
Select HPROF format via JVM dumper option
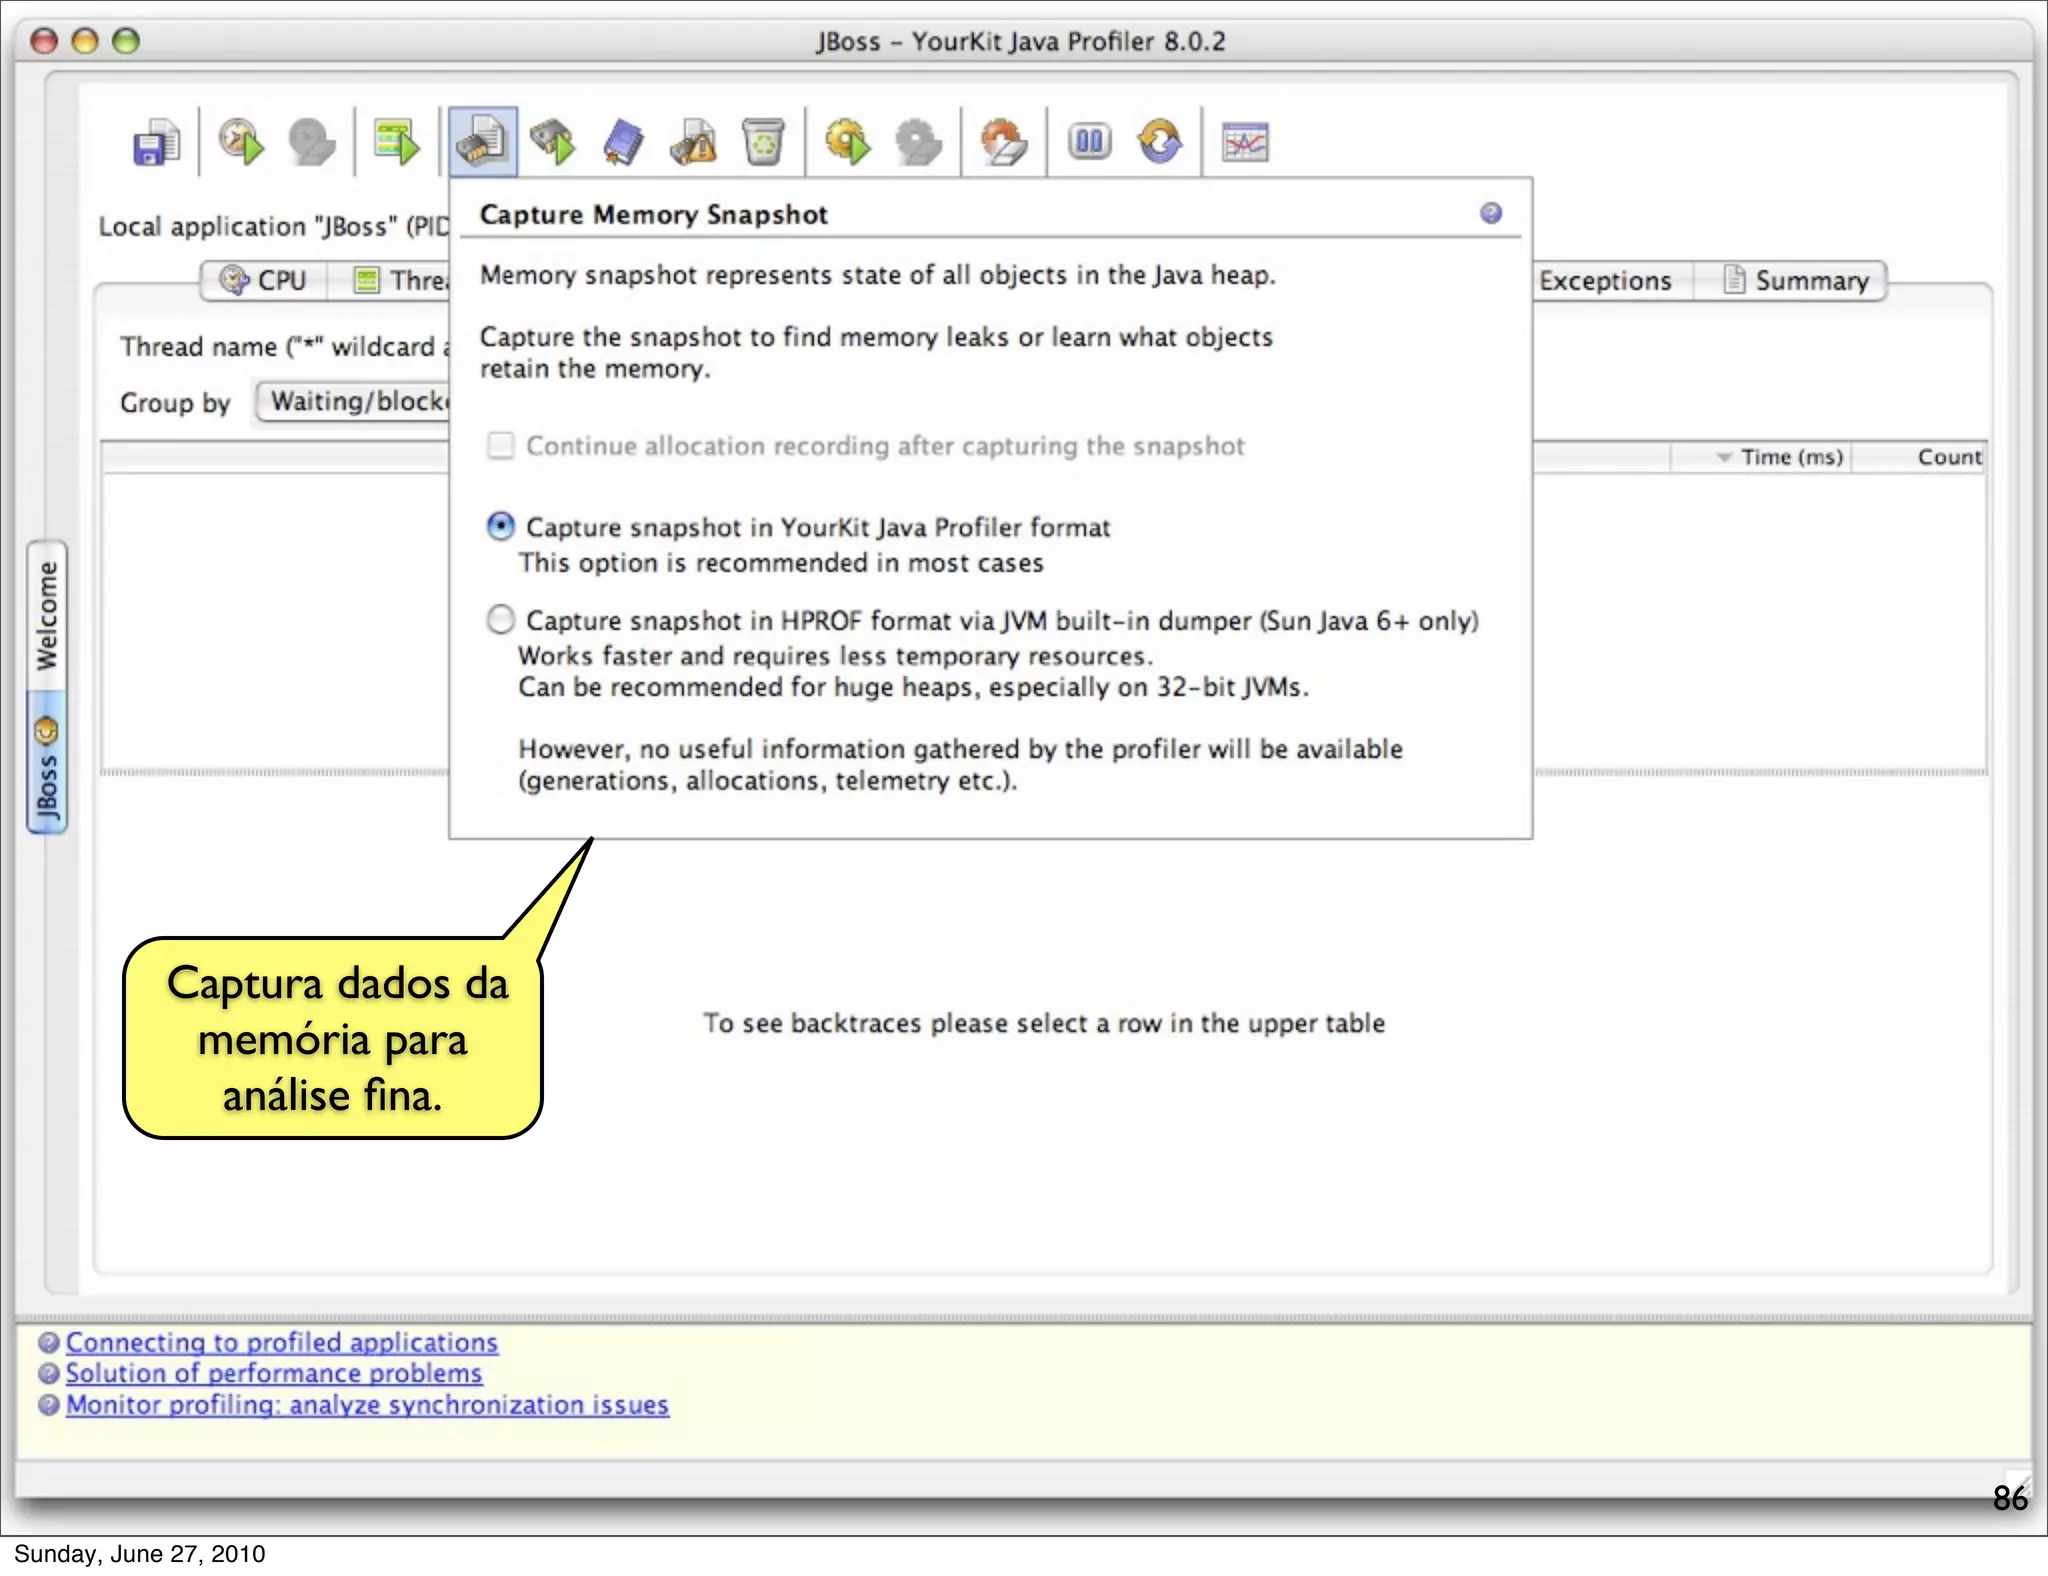(x=500, y=620)
